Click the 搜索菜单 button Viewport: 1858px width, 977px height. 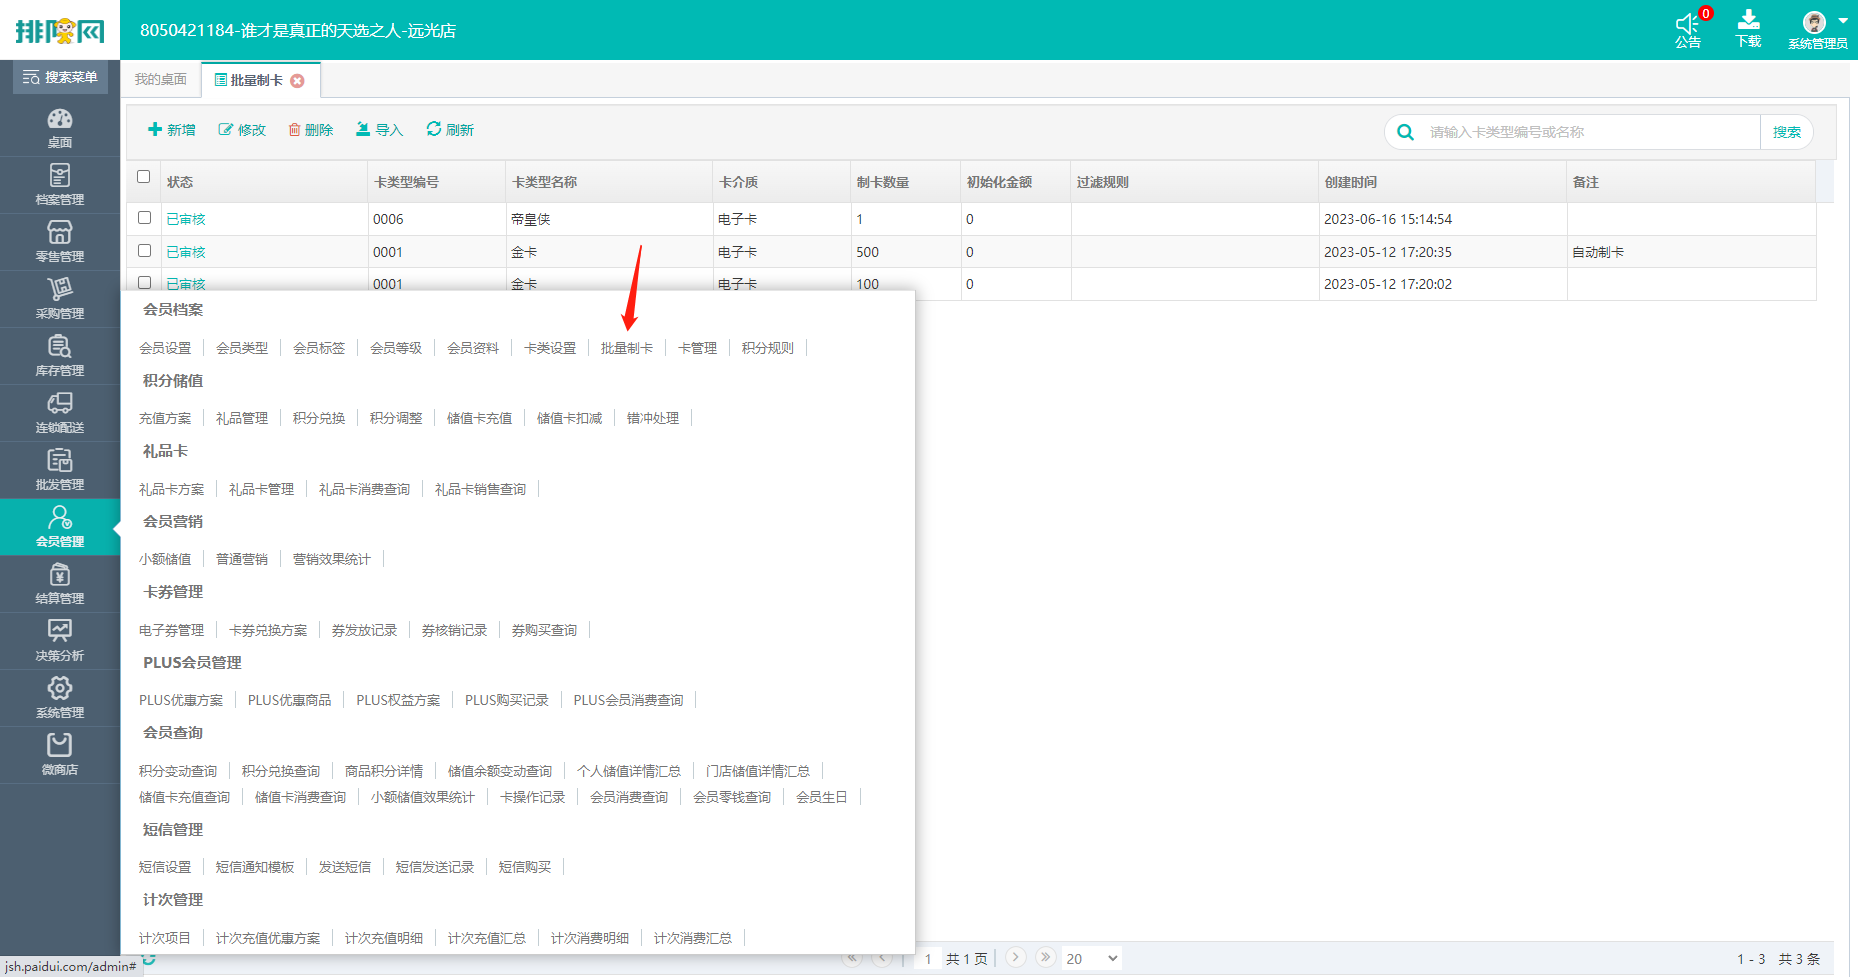60,77
